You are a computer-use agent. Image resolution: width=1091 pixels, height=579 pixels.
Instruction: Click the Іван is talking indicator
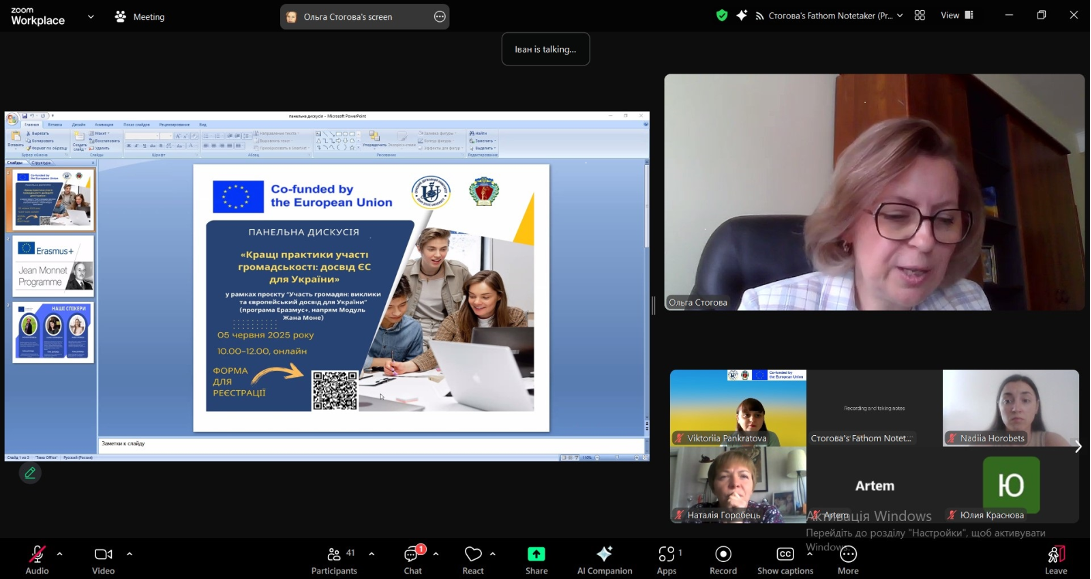546,49
